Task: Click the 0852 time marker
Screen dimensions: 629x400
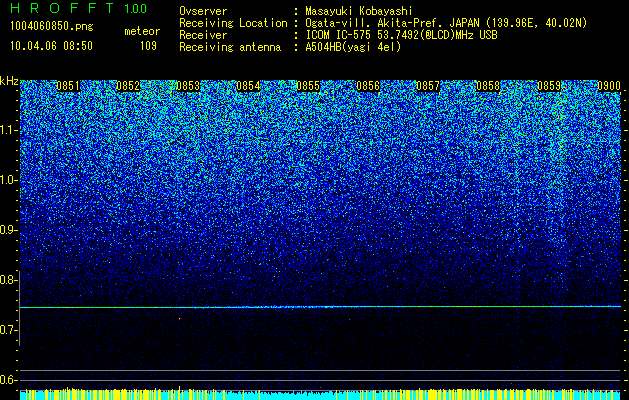Action: pos(128,86)
